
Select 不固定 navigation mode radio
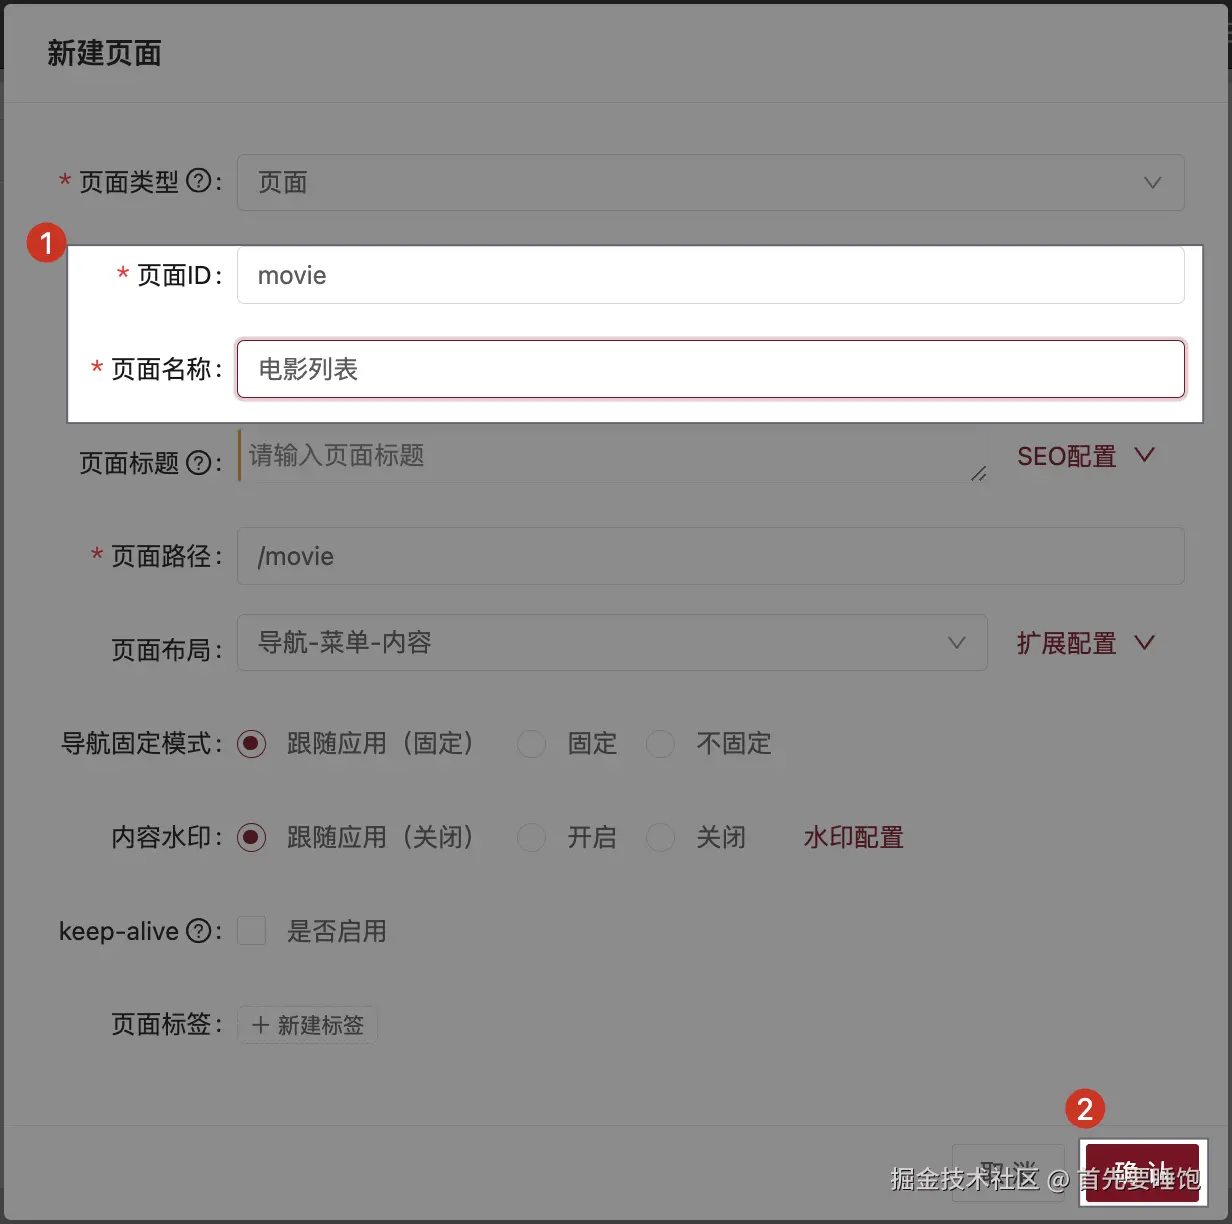click(x=660, y=744)
